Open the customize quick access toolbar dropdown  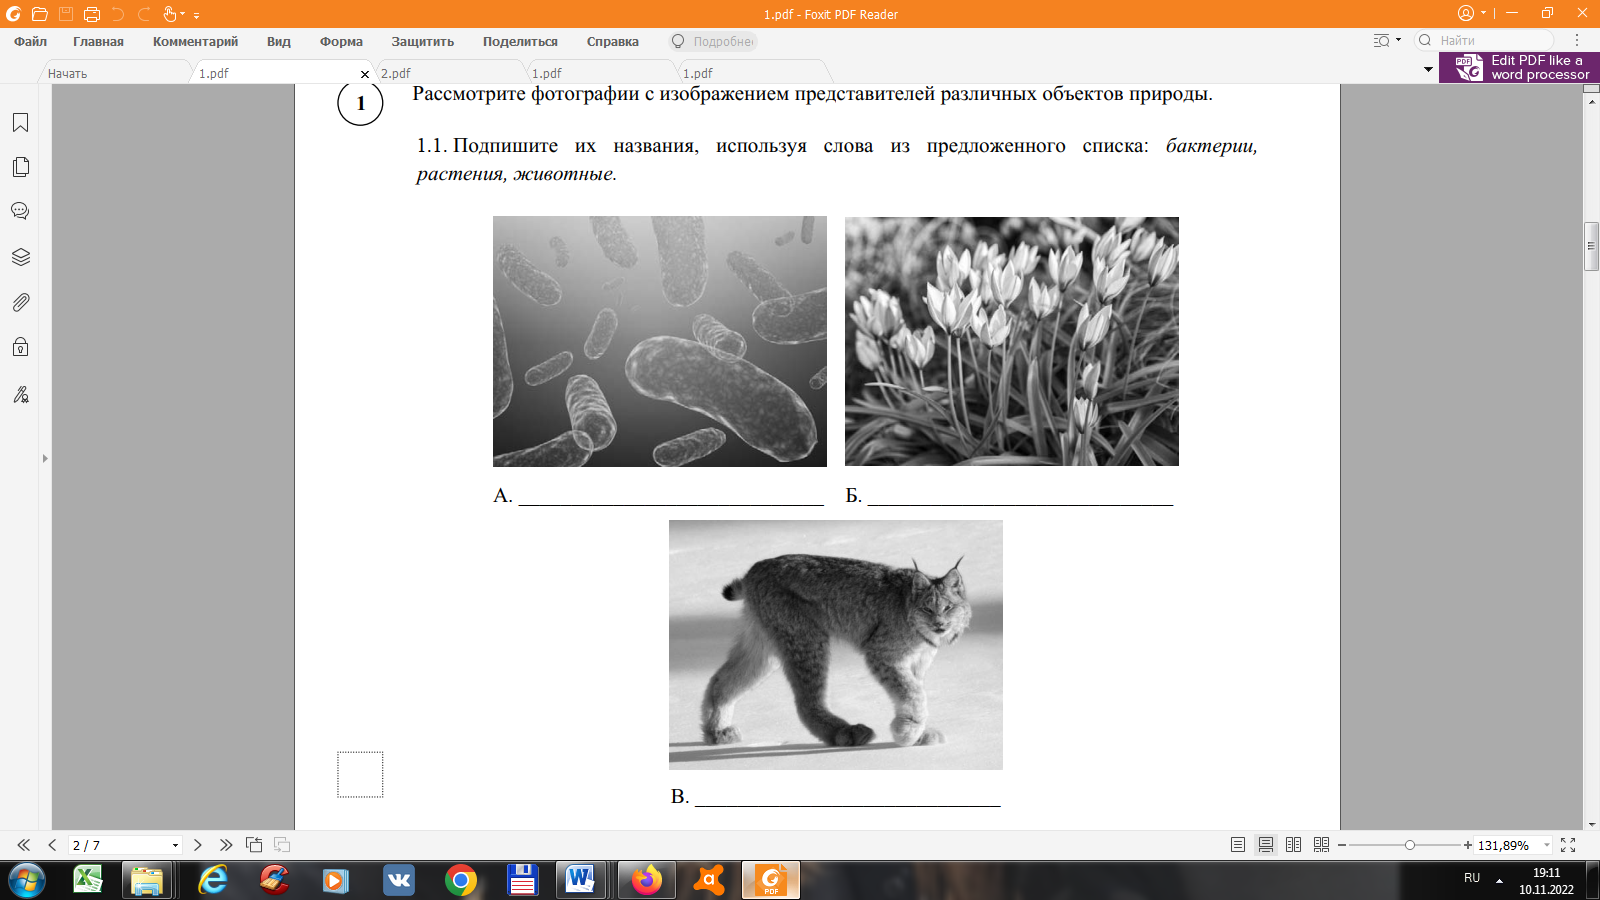(197, 16)
